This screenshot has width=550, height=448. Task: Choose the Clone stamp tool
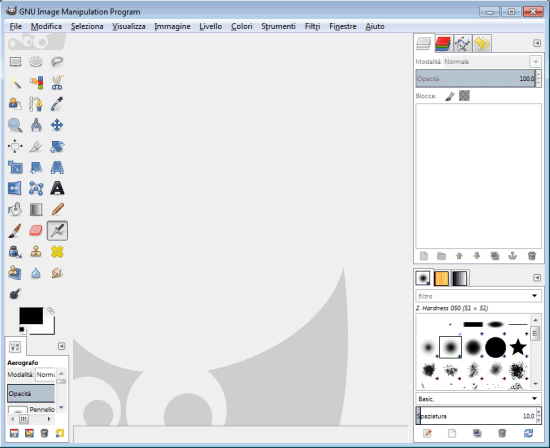click(36, 252)
